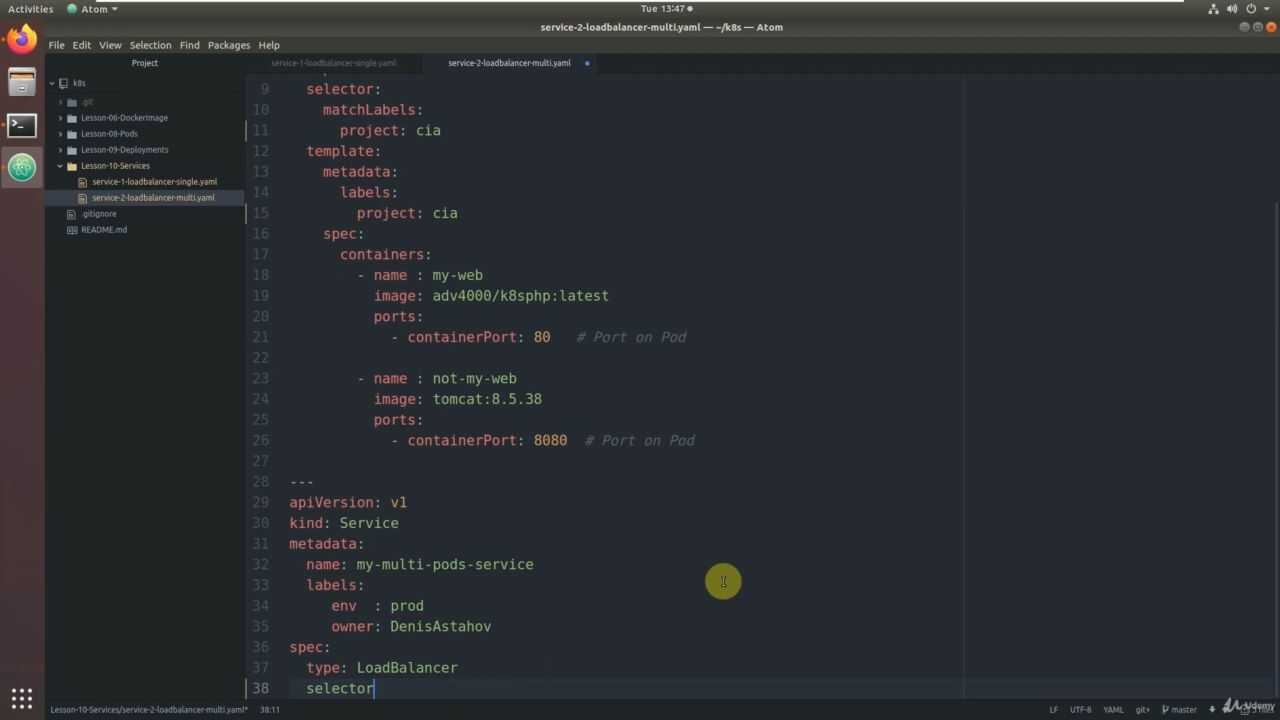Collapse the k8s project root
The width and height of the screenshot is (1280, 720).
(52, 83)
